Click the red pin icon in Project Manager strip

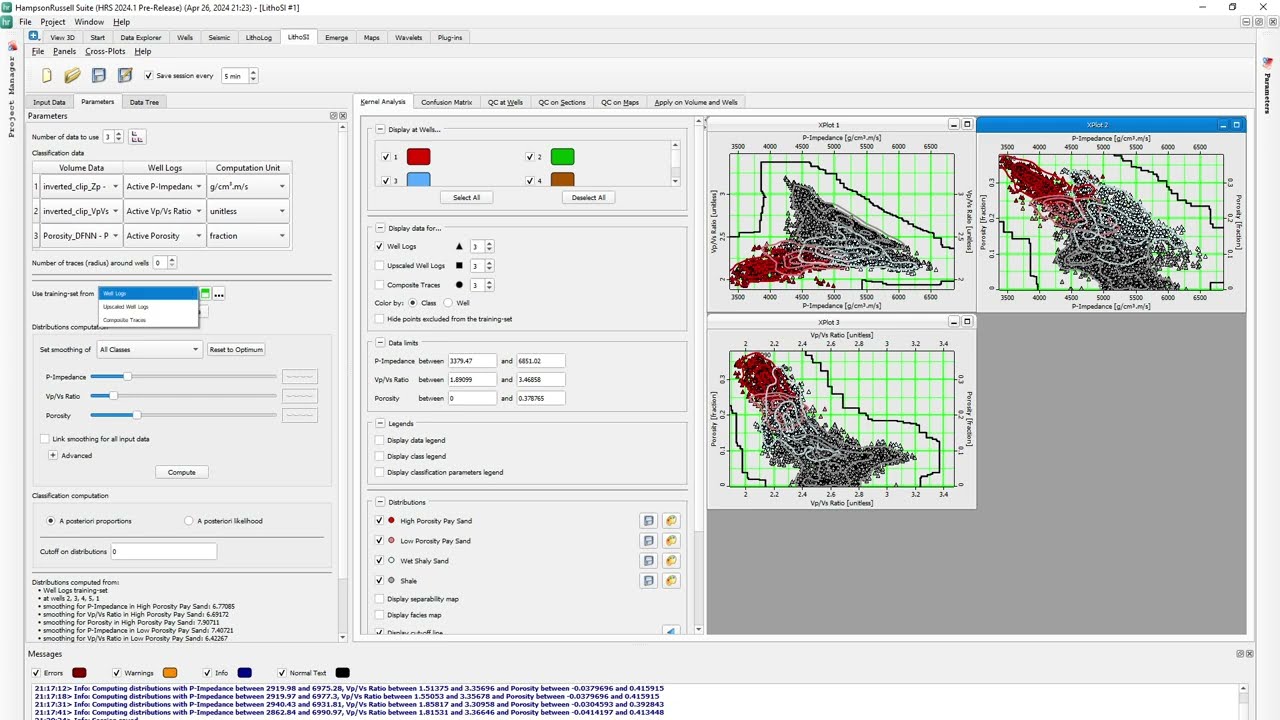pos(12,46)
